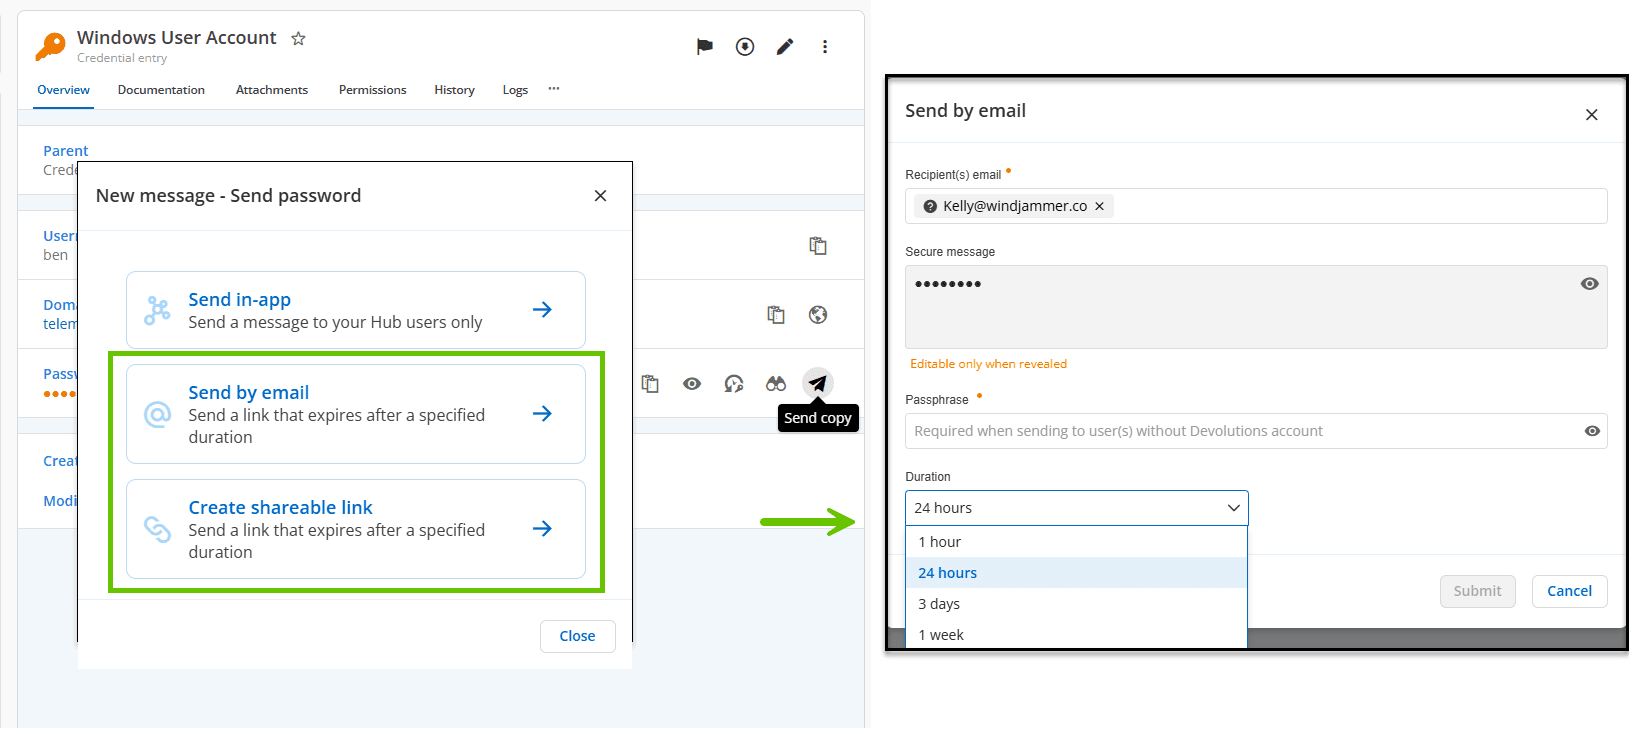Click the flag icon in entry header
The width and height of the screenshot is (1629, 750).
click(705, 46)
